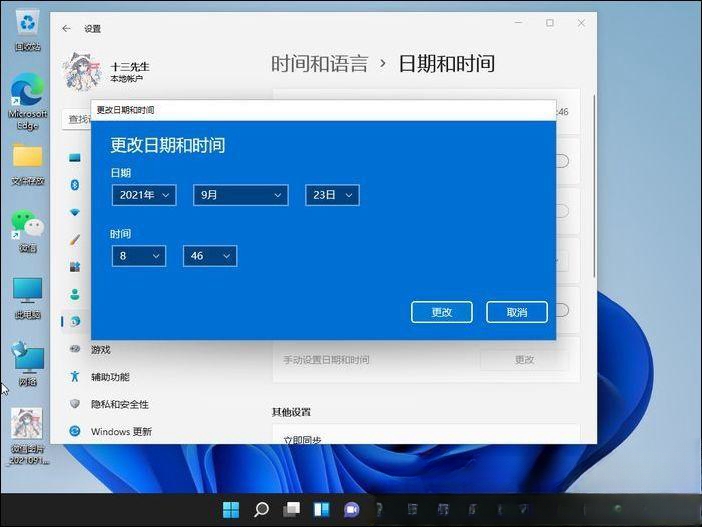Open the Recycle Bin desktop icon
The height and width of the screenshot is (527, 702).
point(28,30)
